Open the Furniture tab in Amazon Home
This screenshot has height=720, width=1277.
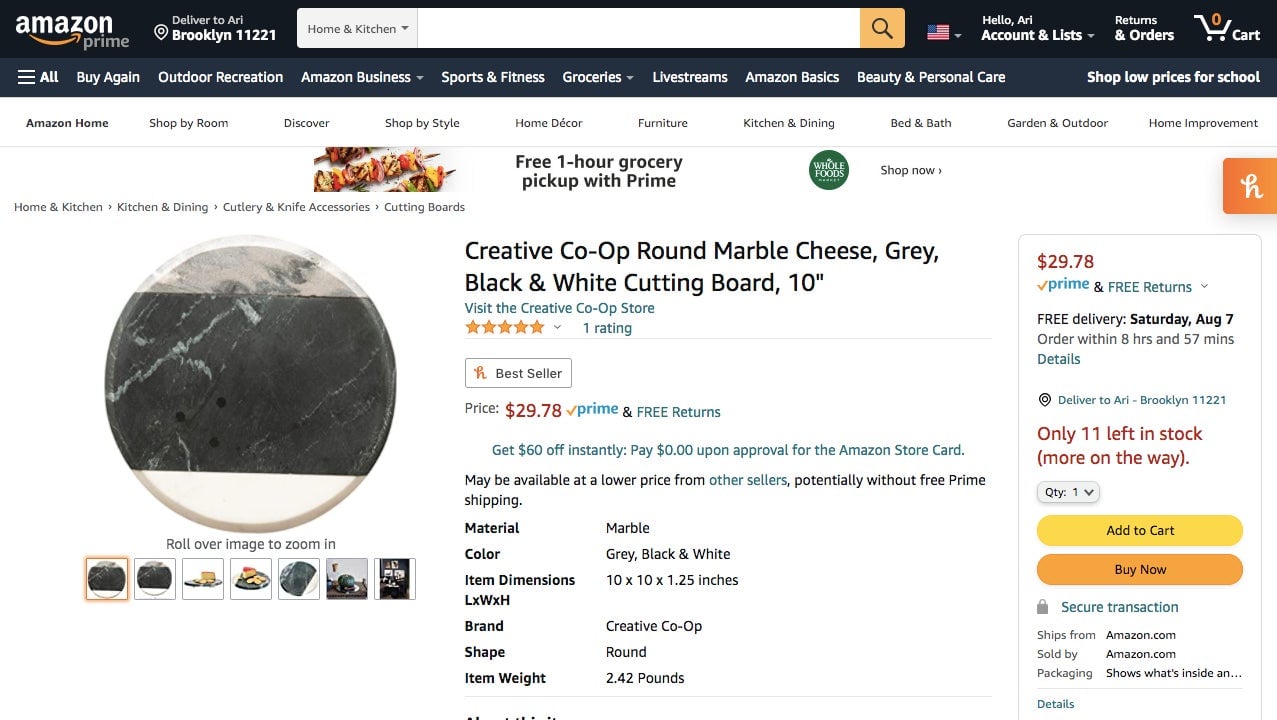coord(662,123)
